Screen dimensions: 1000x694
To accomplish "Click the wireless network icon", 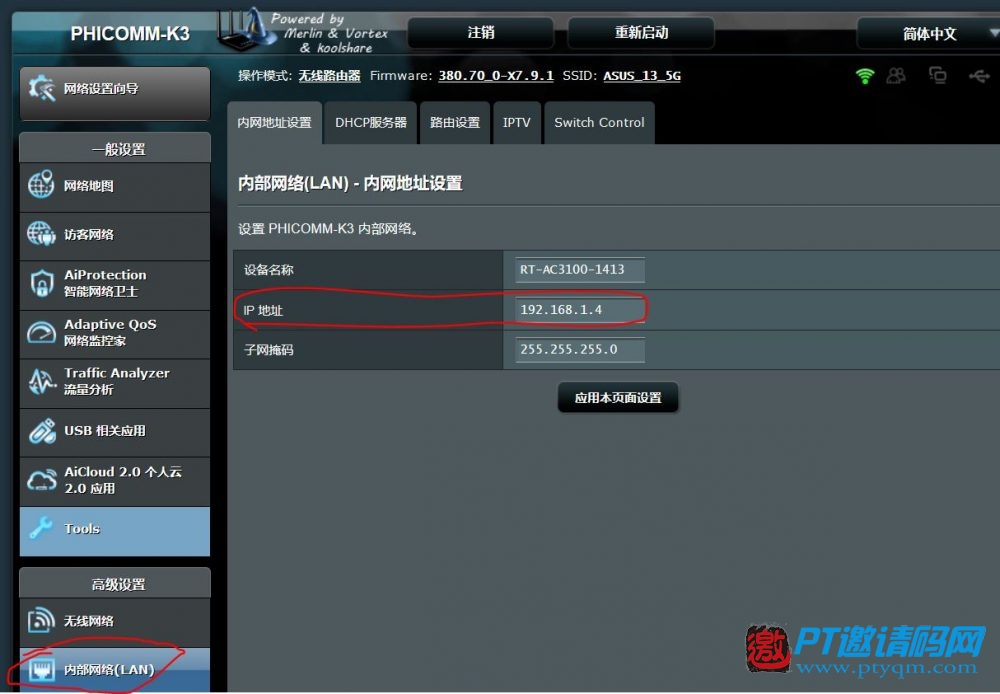I will point(41,620).
